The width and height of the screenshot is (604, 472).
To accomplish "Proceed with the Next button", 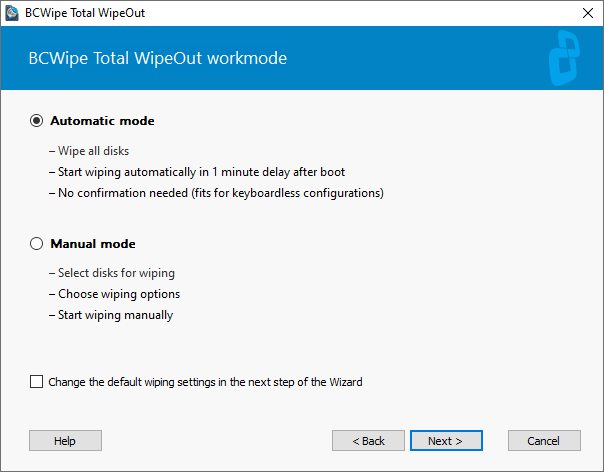I will point(446,440).
